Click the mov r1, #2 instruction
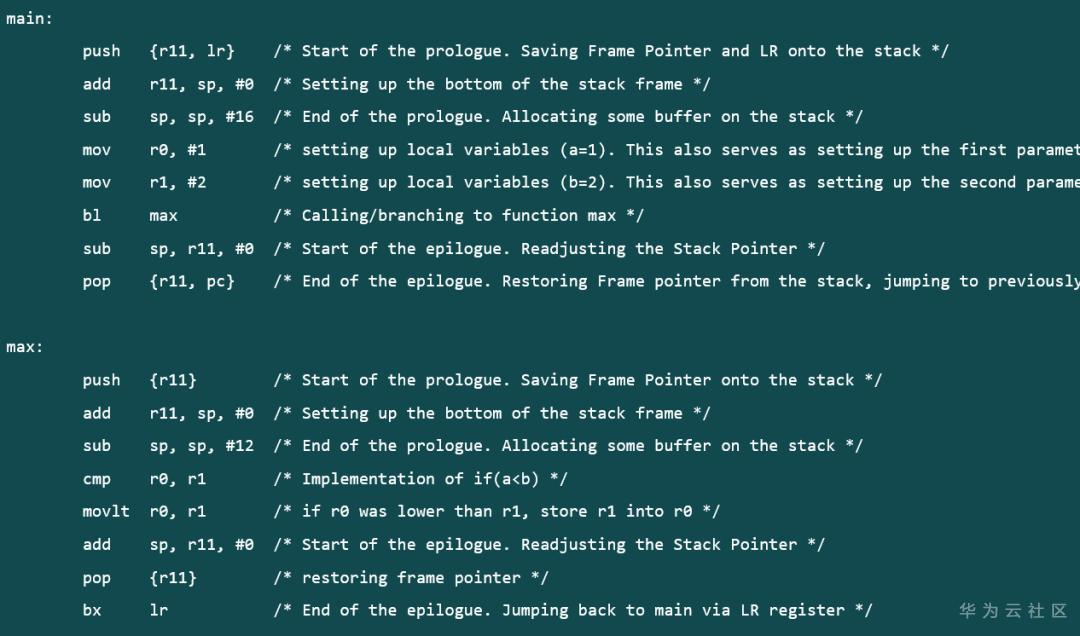The width and height of the screenshot is (1080, 636). pos(144,183)
